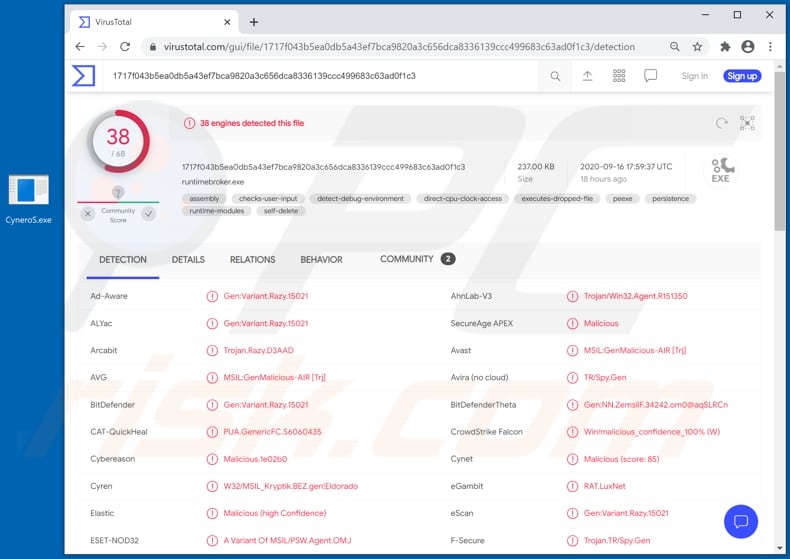Open the Chrome profile avatar icon
Image resolution: width=790 pixels, height=559 pixels.
coord(748,47)
